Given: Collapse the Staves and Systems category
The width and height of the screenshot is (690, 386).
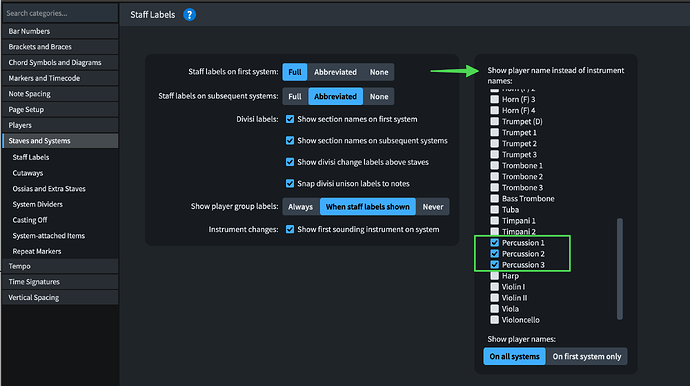Looking at the screenshot, I should point(60,141).
